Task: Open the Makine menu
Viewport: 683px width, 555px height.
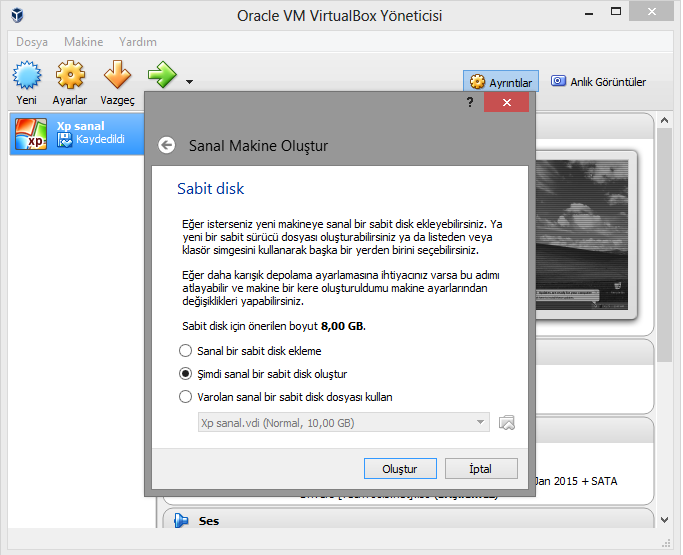Action: tap(84, 42)
